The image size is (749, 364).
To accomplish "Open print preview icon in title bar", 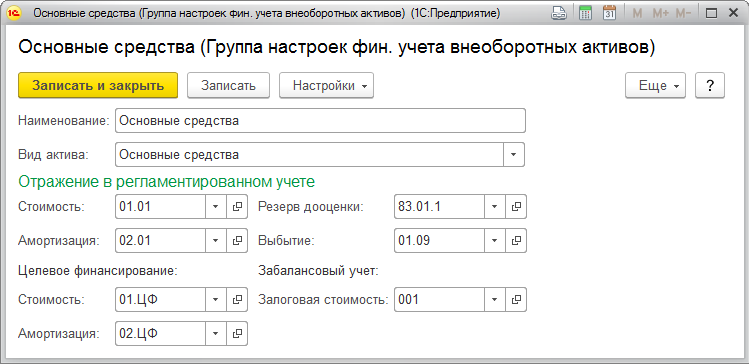I will coord(558,13).
